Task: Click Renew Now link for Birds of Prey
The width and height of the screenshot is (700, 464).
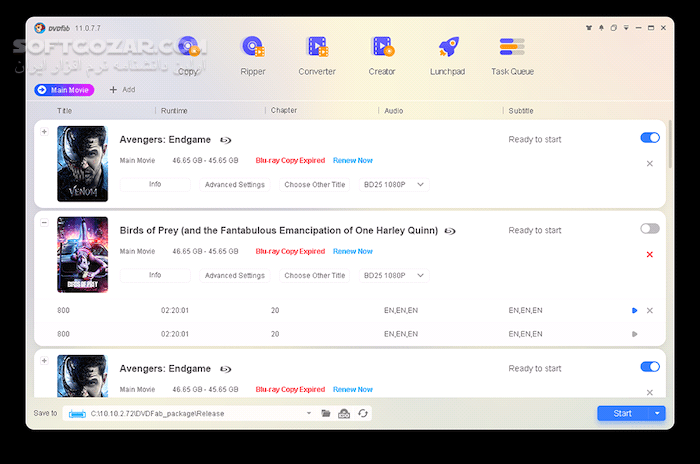Action: 352,252
